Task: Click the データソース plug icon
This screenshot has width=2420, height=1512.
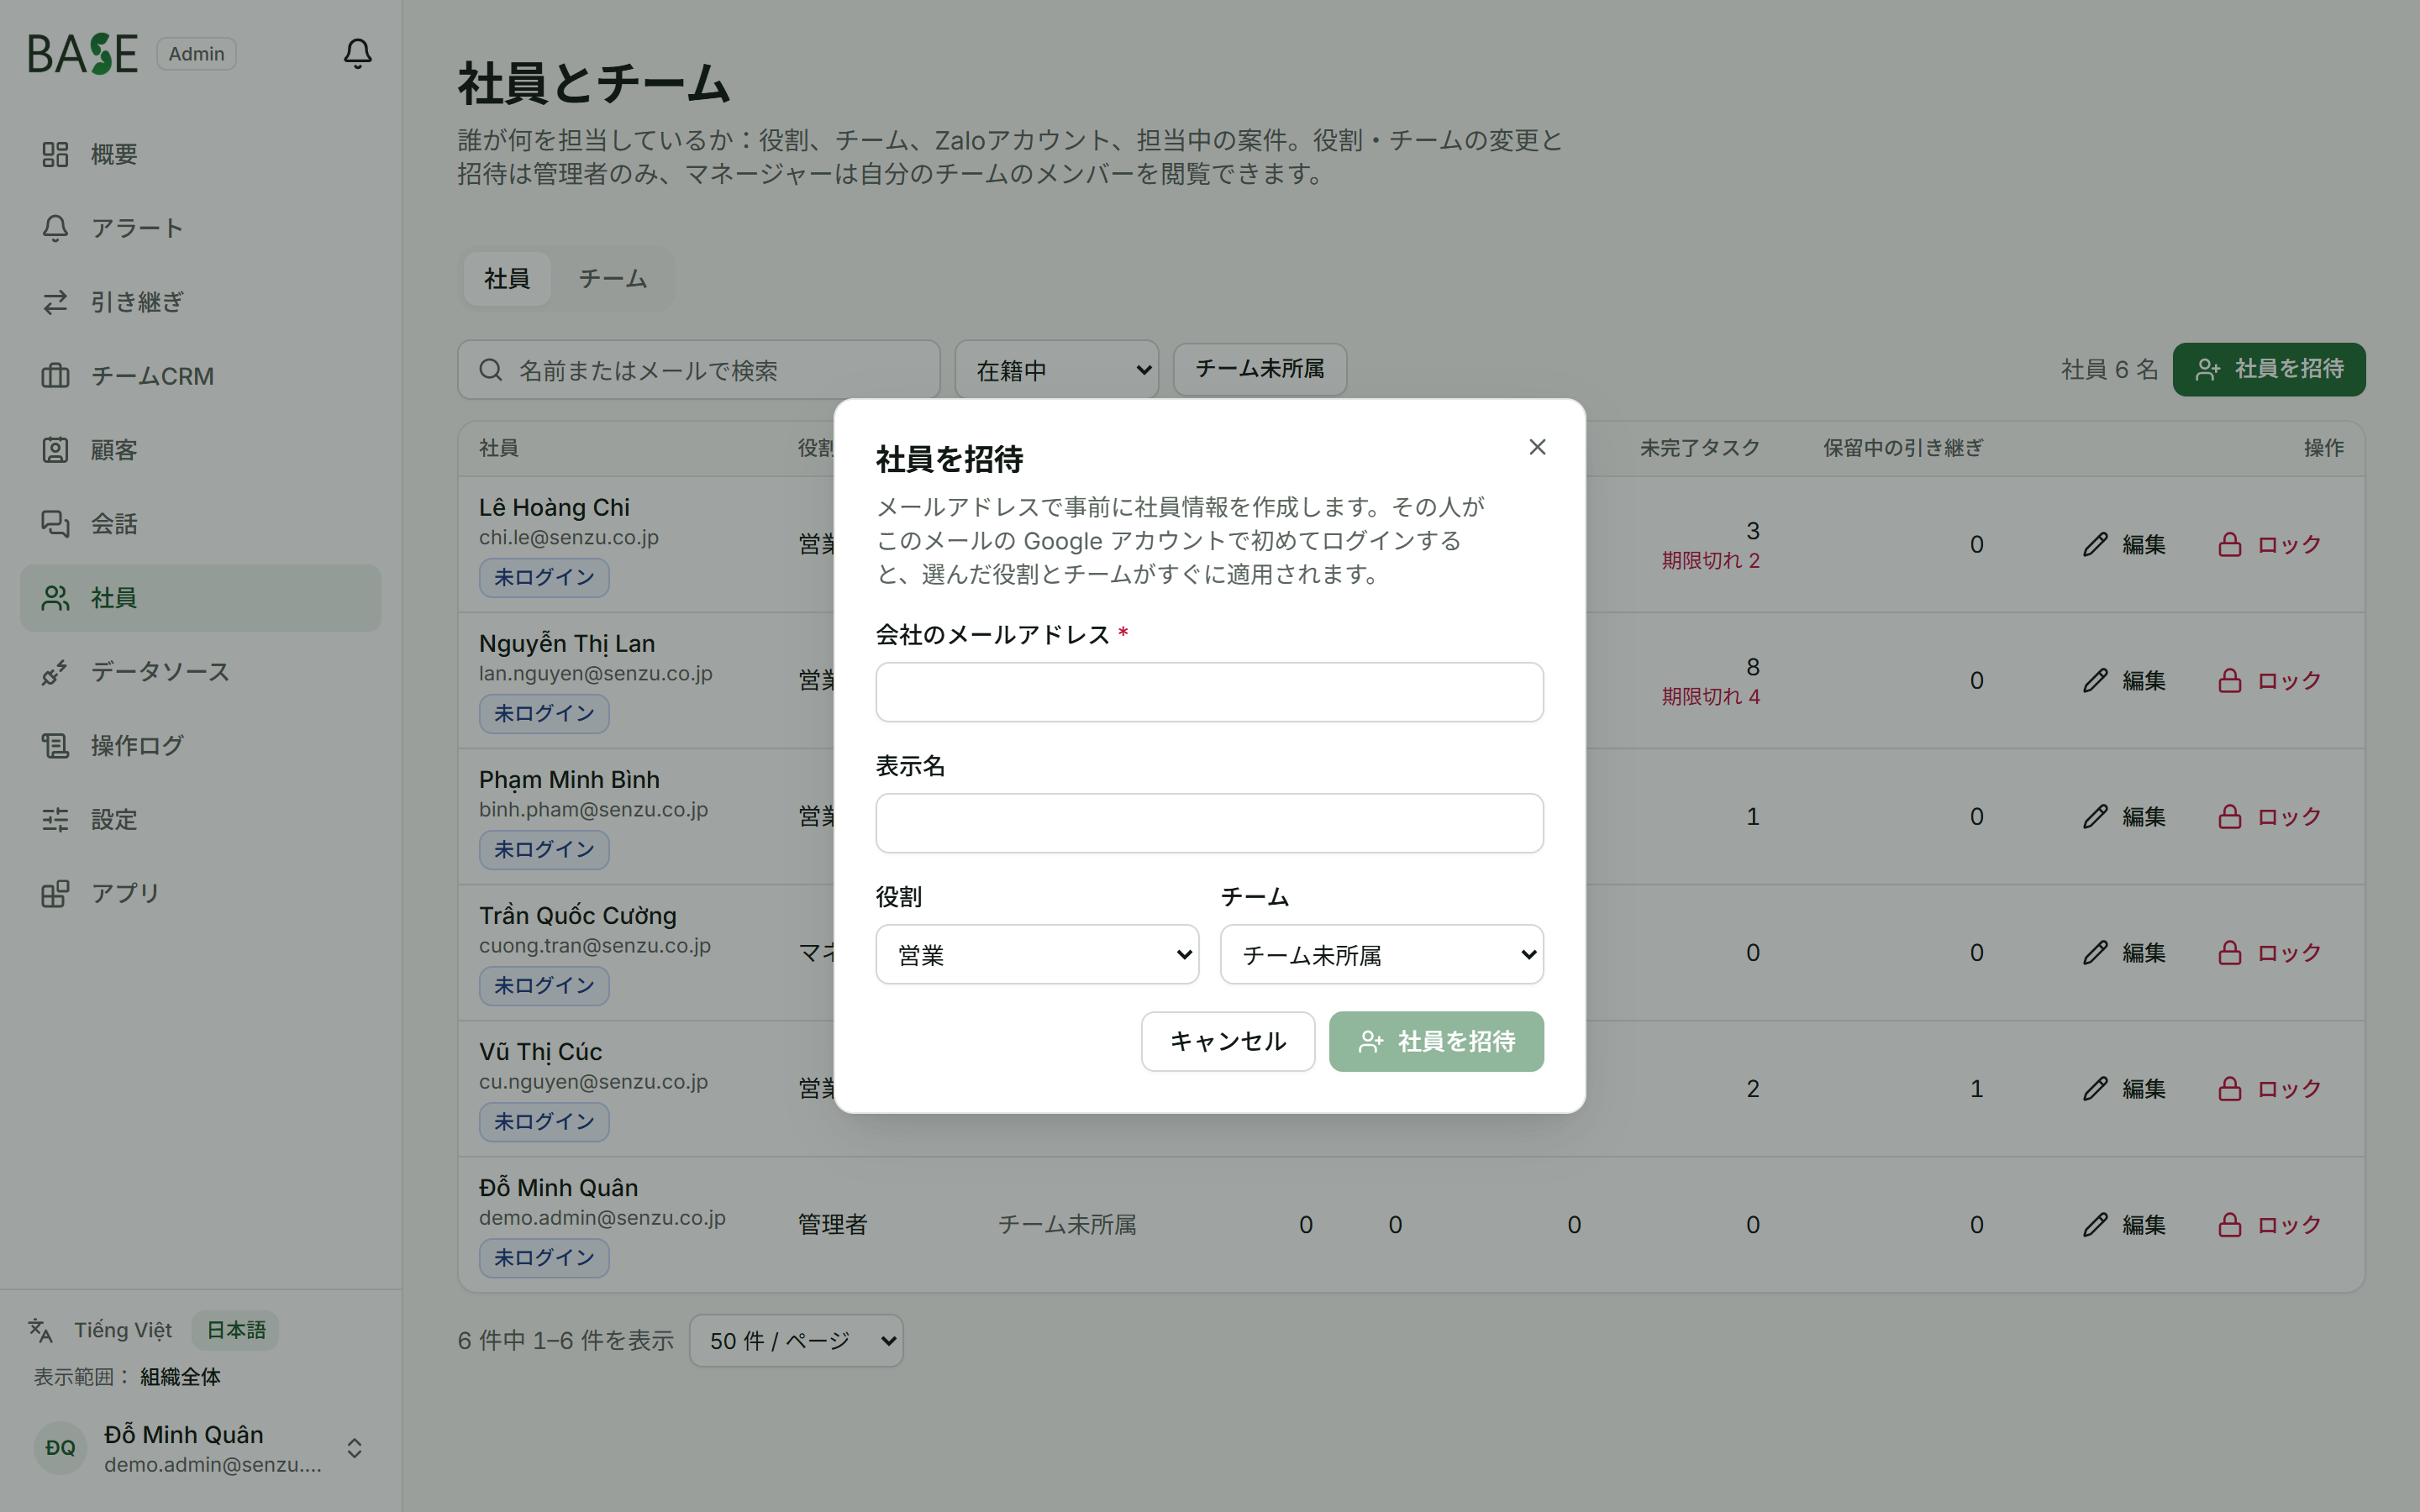Action: coord(55,672)
